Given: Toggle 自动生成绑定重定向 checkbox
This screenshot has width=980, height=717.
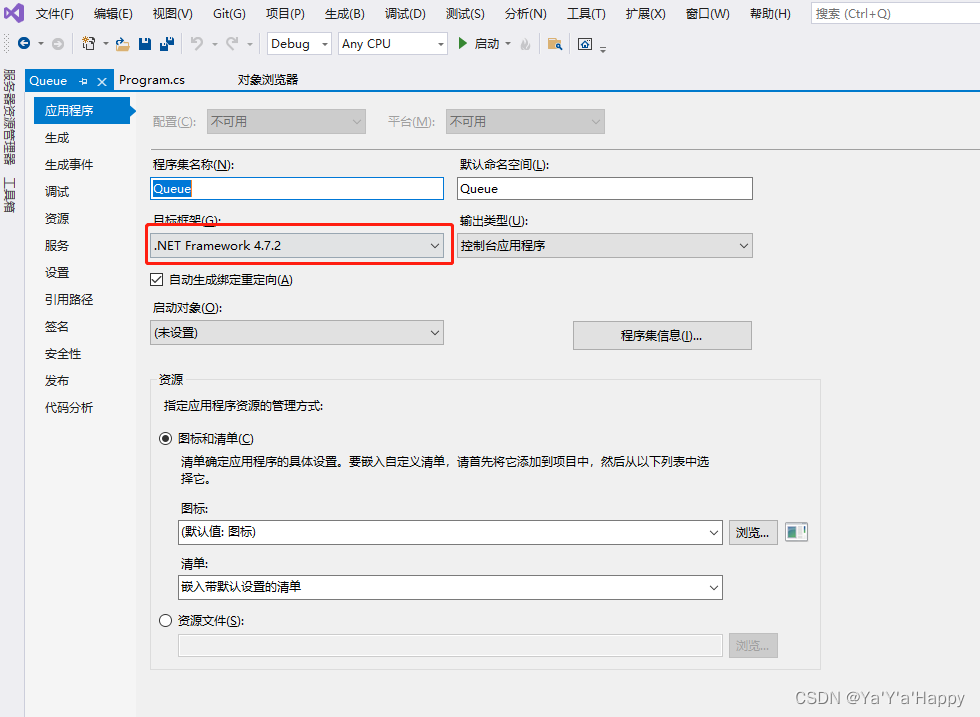Looking at the screenshot, I should coord(157,279).
